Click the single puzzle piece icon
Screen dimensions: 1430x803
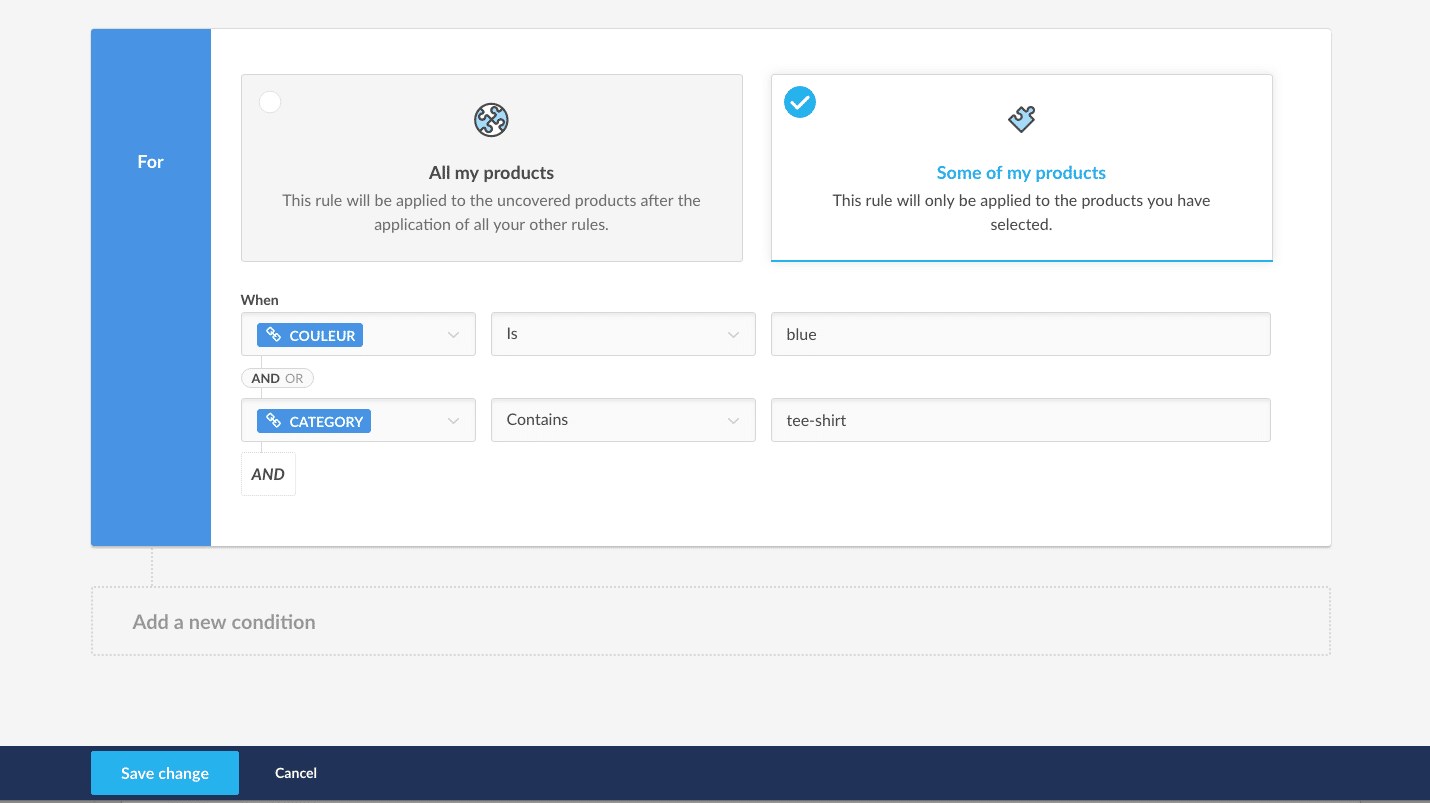tap(1021, 120)
